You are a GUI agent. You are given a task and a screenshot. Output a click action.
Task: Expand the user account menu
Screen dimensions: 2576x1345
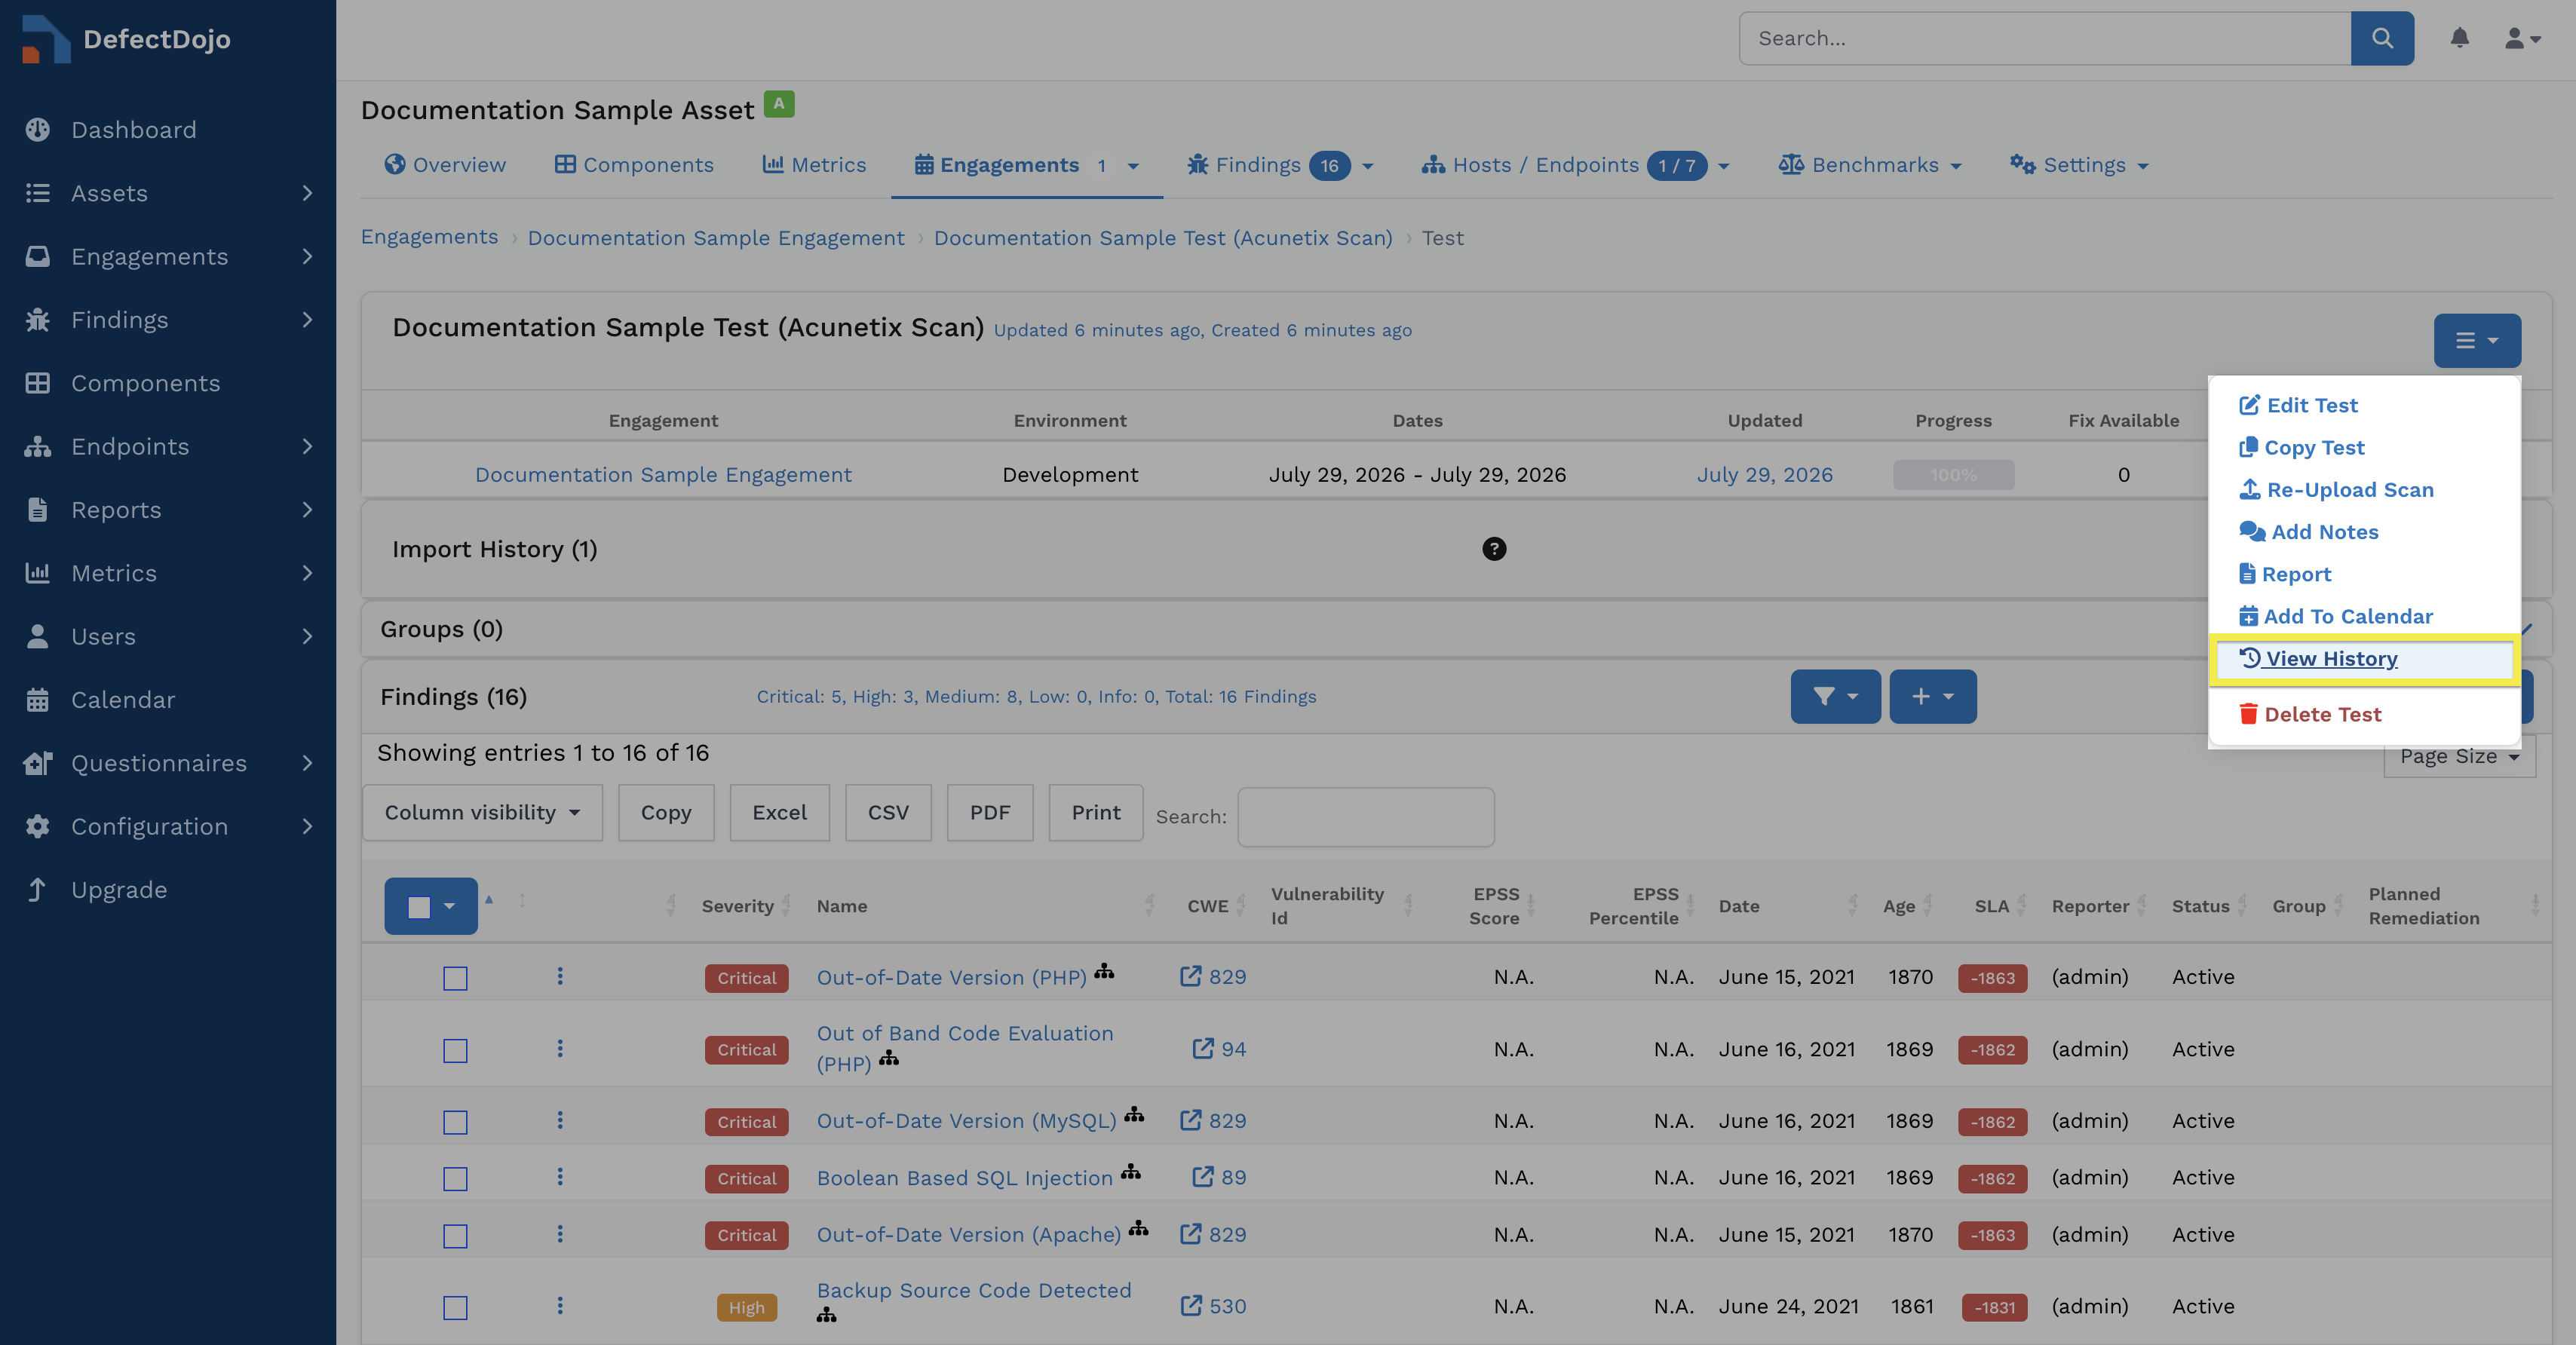pyautogui.click(x=2522, y=38)
